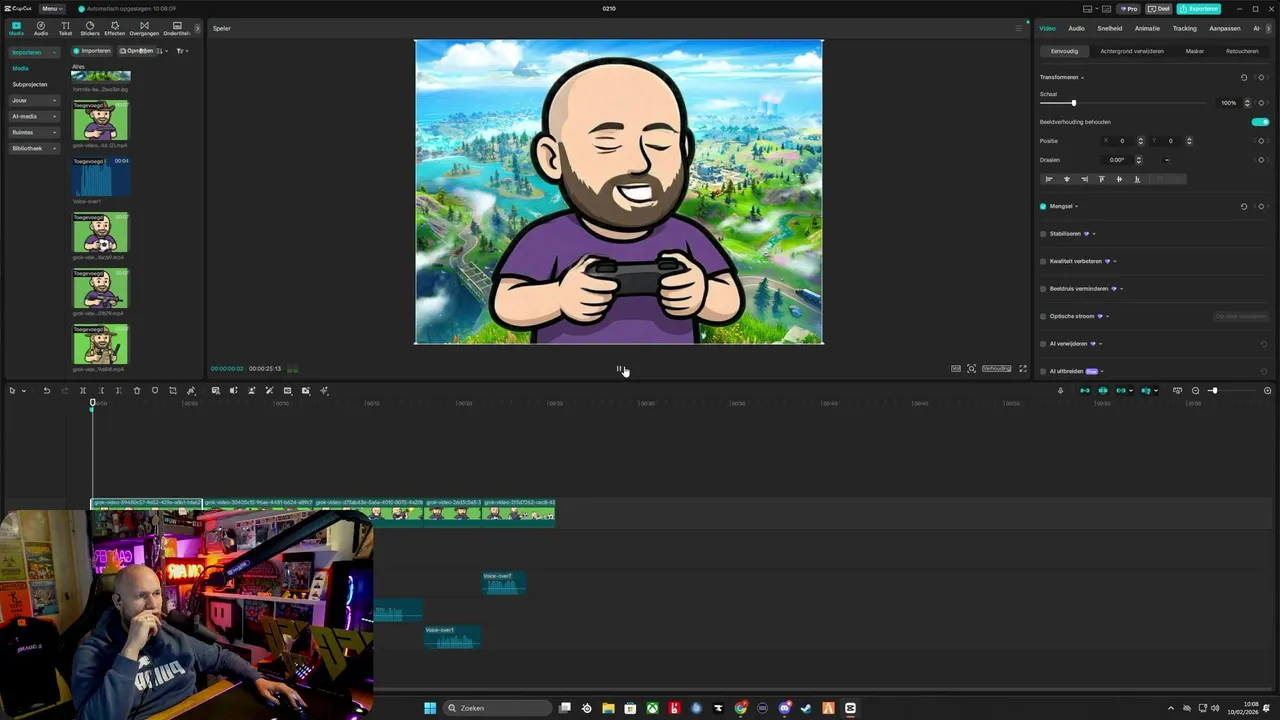
Task: Click the player snapshot focus icon
Action: pos(971,368)
